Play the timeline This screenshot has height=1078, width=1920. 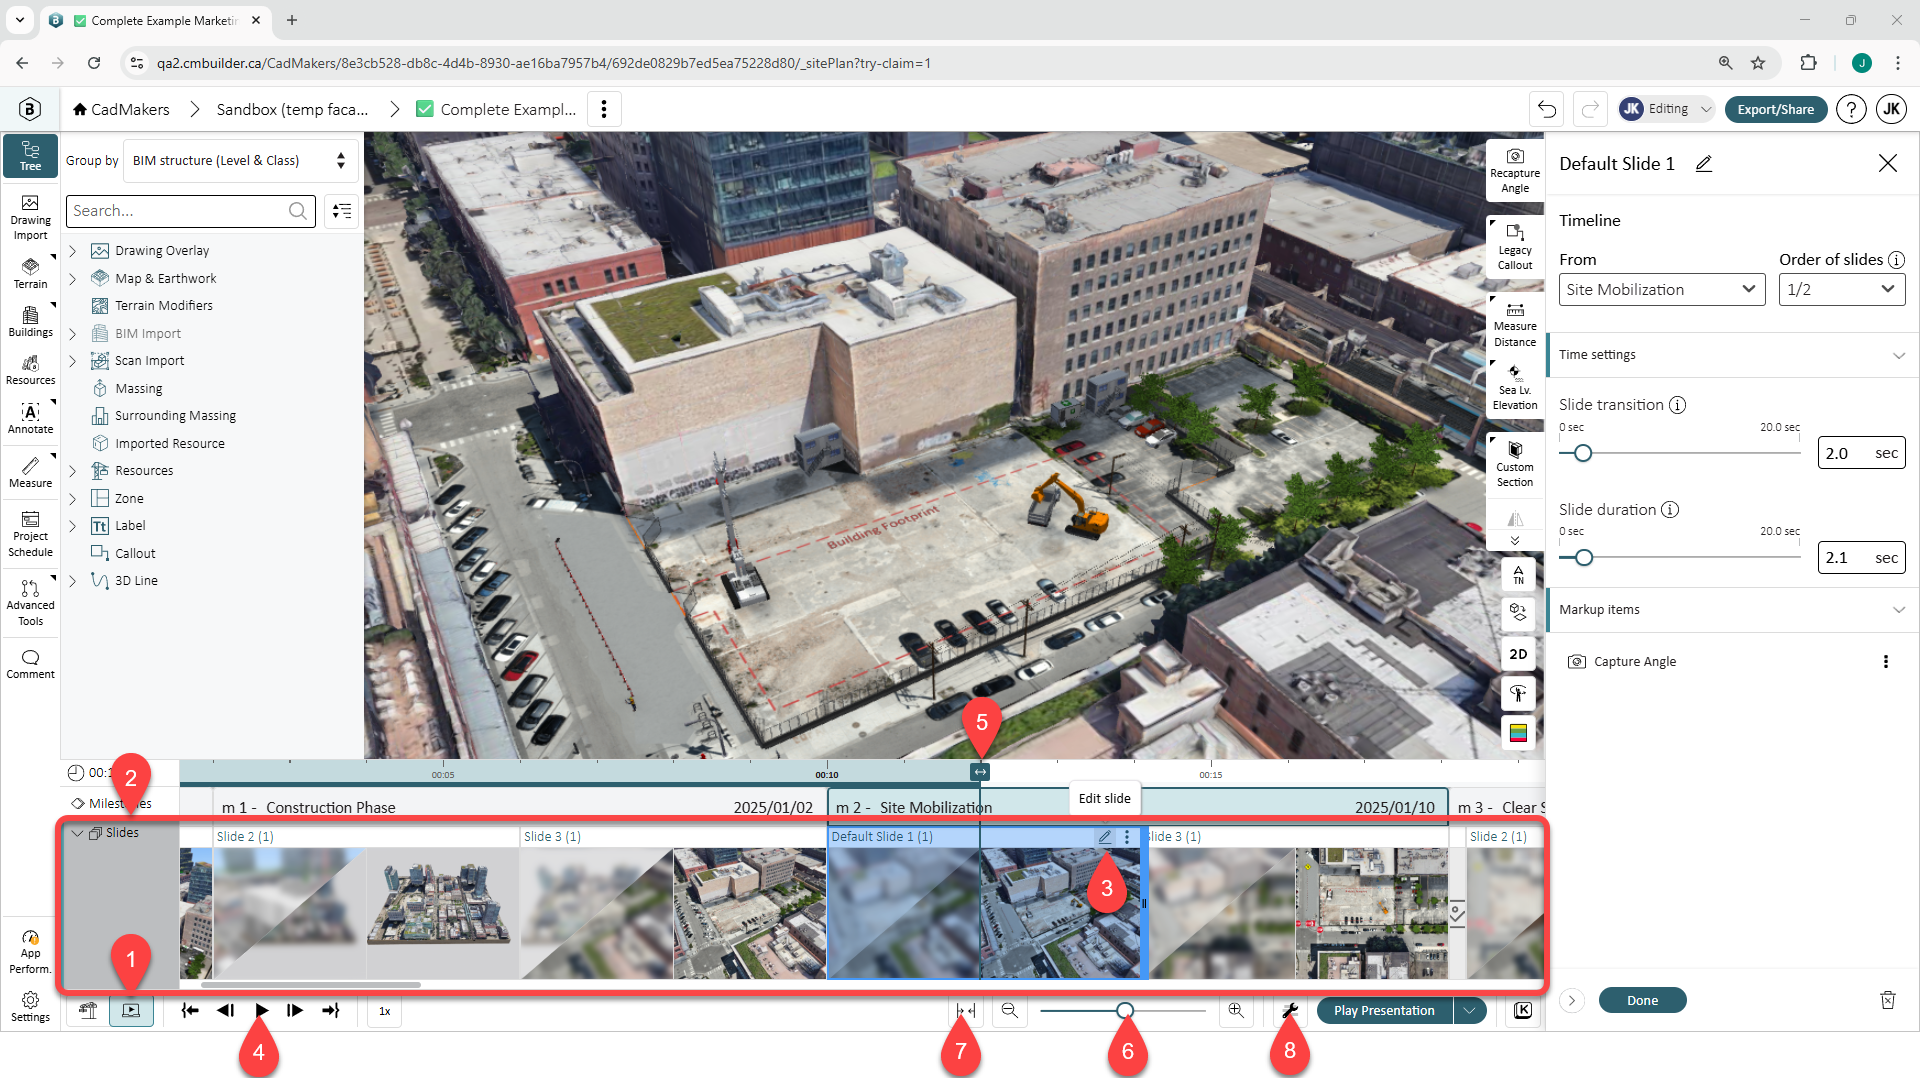point(262,1011)
